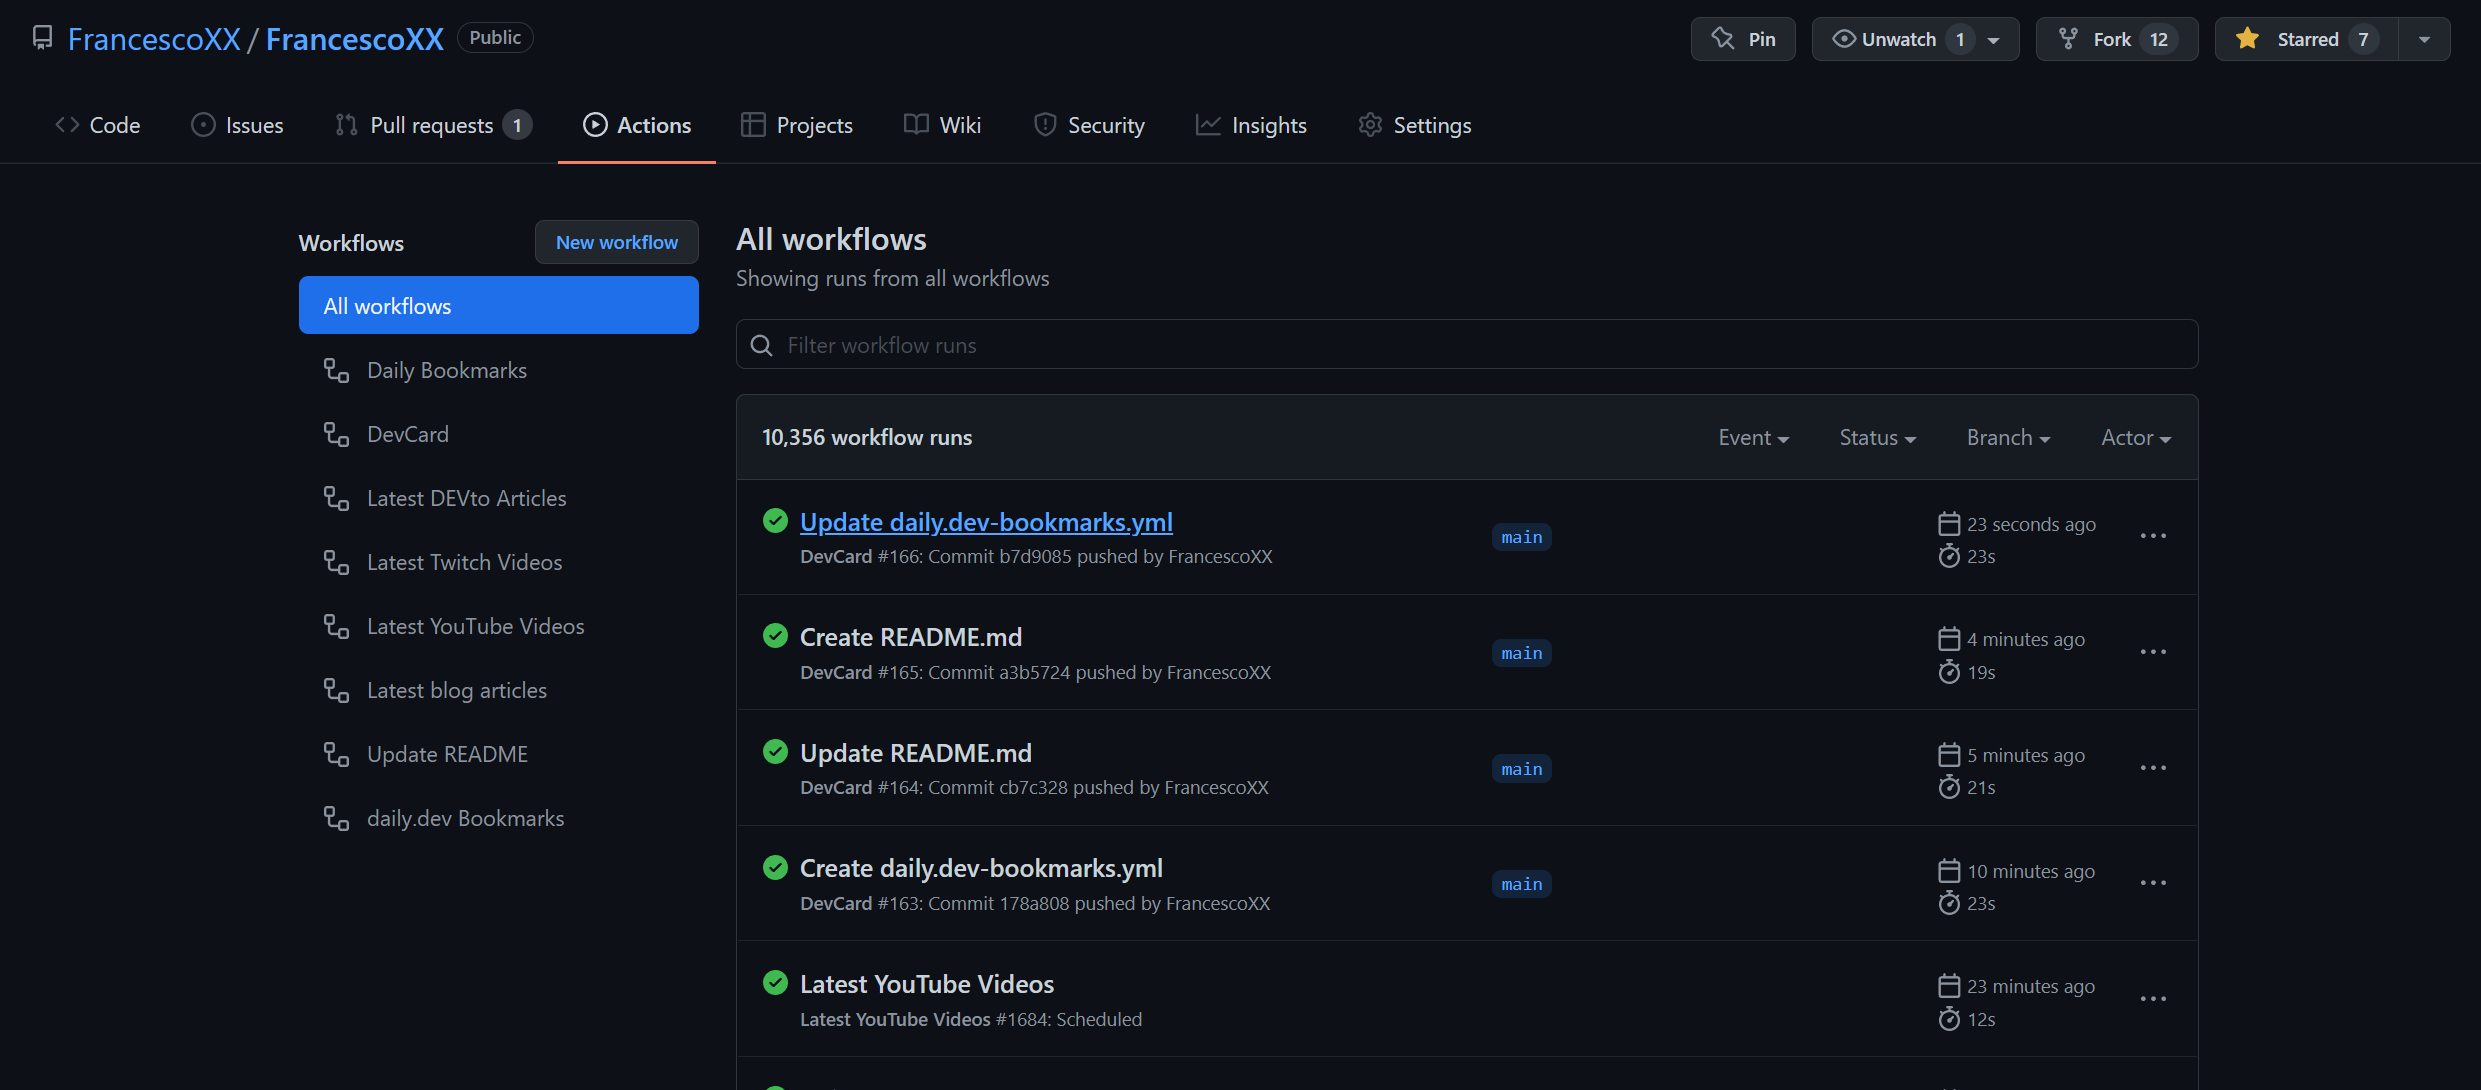Click the workflow icon next to Latest blog articles
The height and width of the screenshot is (1090, 2481).
pos(336,690)
